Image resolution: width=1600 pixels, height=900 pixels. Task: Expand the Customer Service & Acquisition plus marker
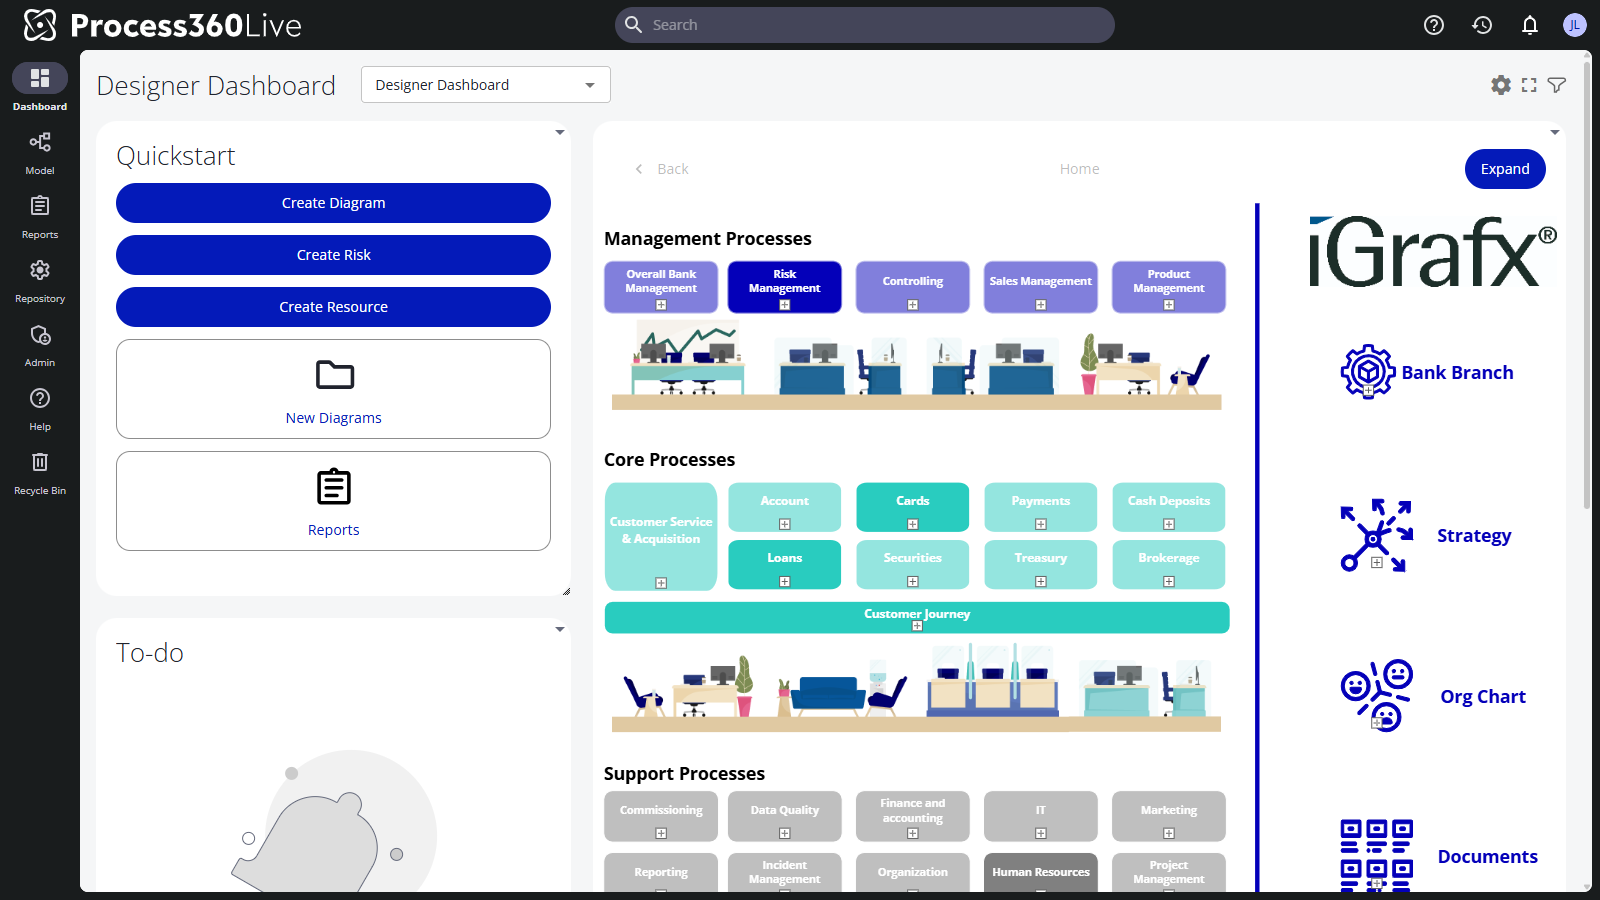click(x=661, y=583)
